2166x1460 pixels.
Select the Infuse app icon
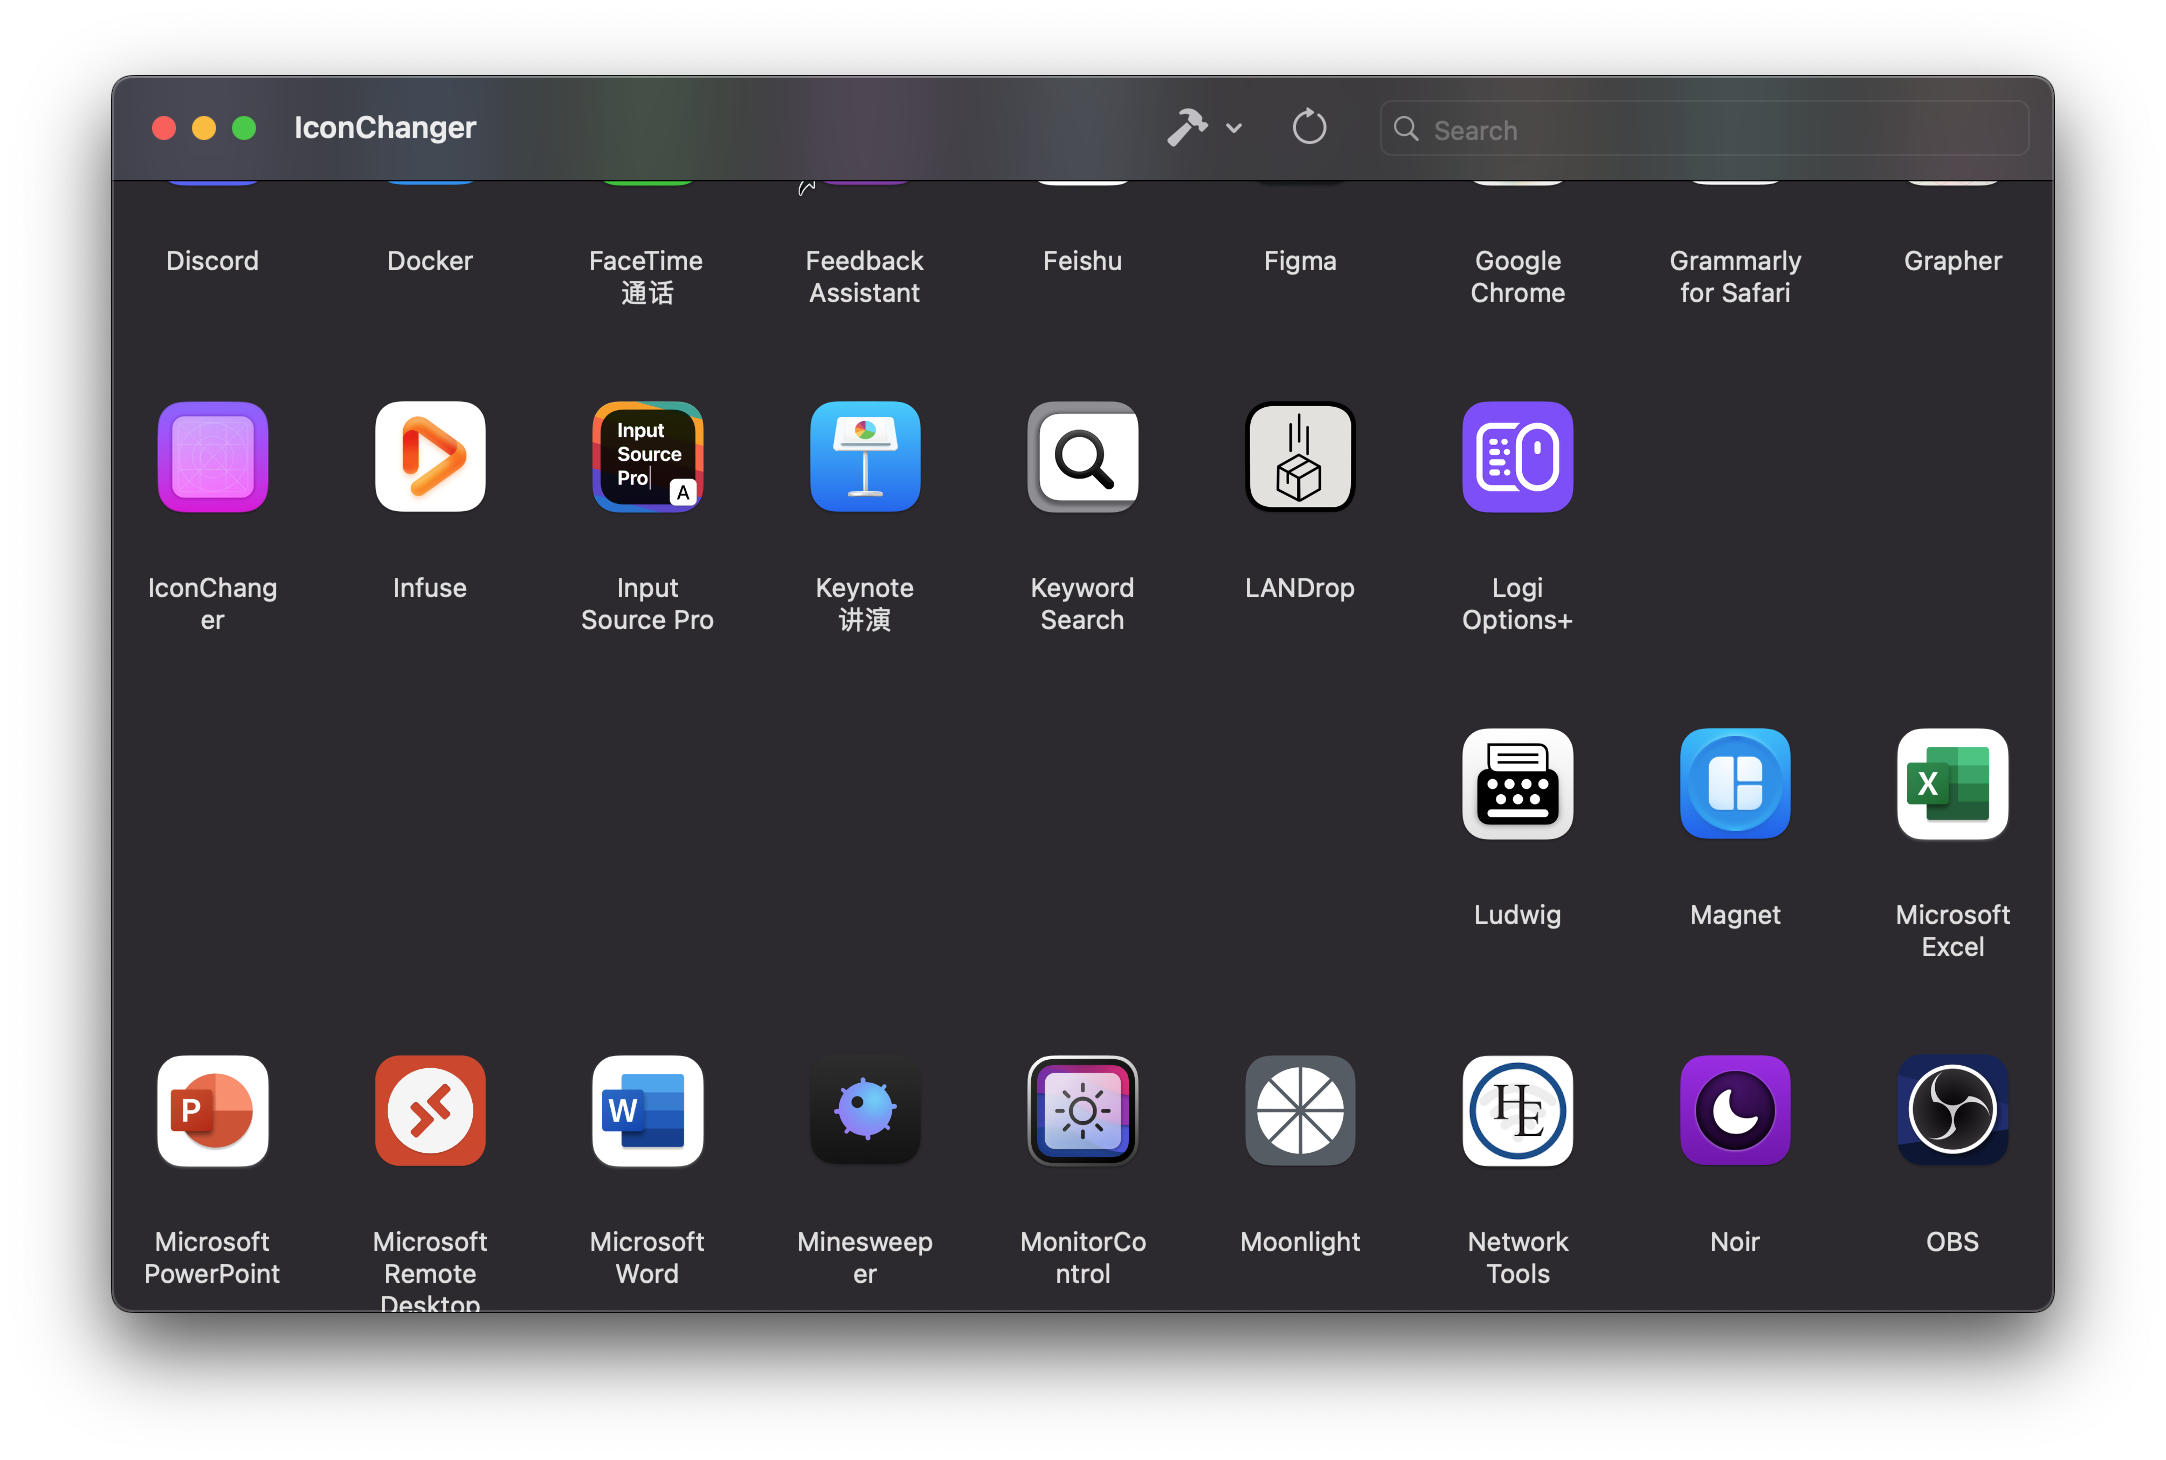429,457
